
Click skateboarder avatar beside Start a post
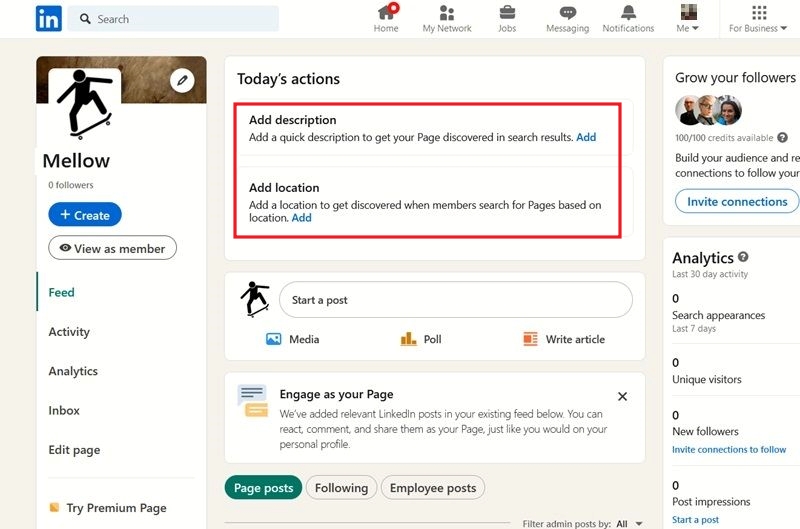tap(255, 299)
